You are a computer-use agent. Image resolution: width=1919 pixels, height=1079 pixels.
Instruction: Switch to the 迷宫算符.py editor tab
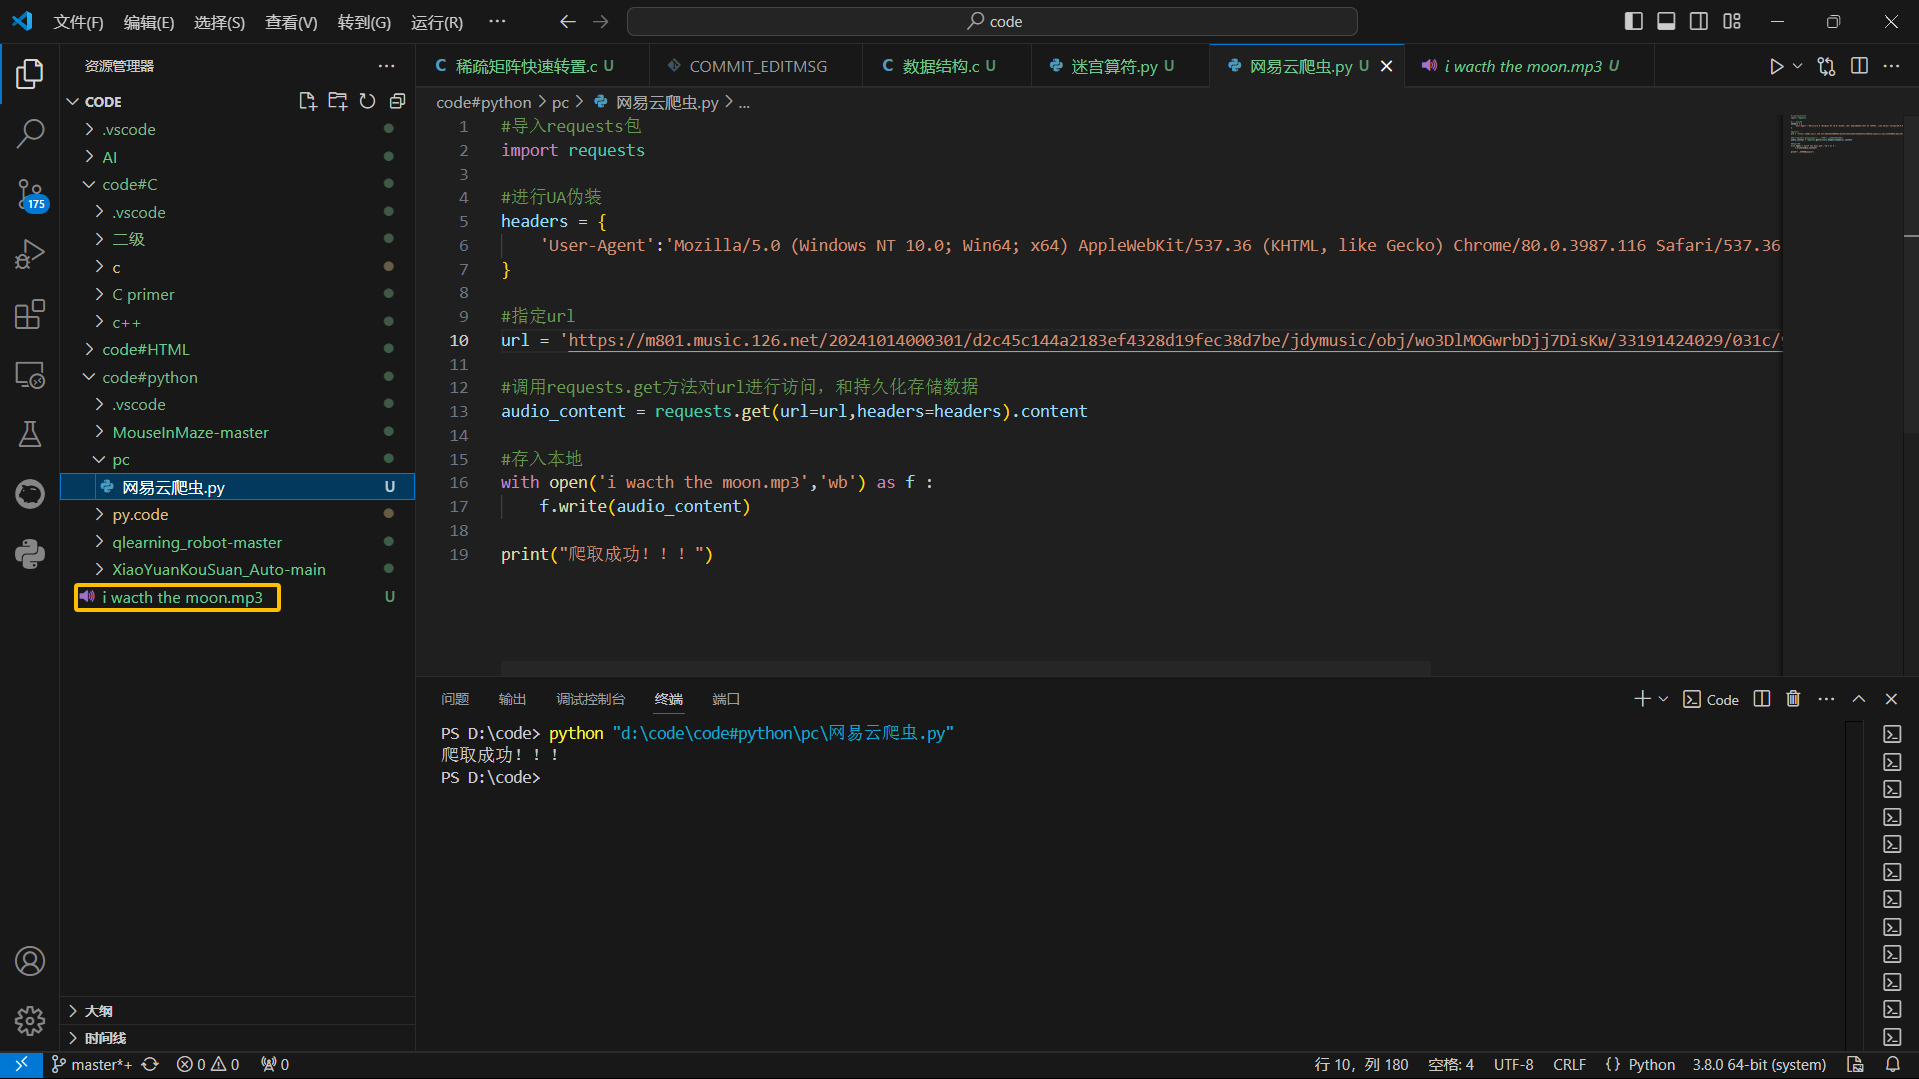pos(1113,66)
